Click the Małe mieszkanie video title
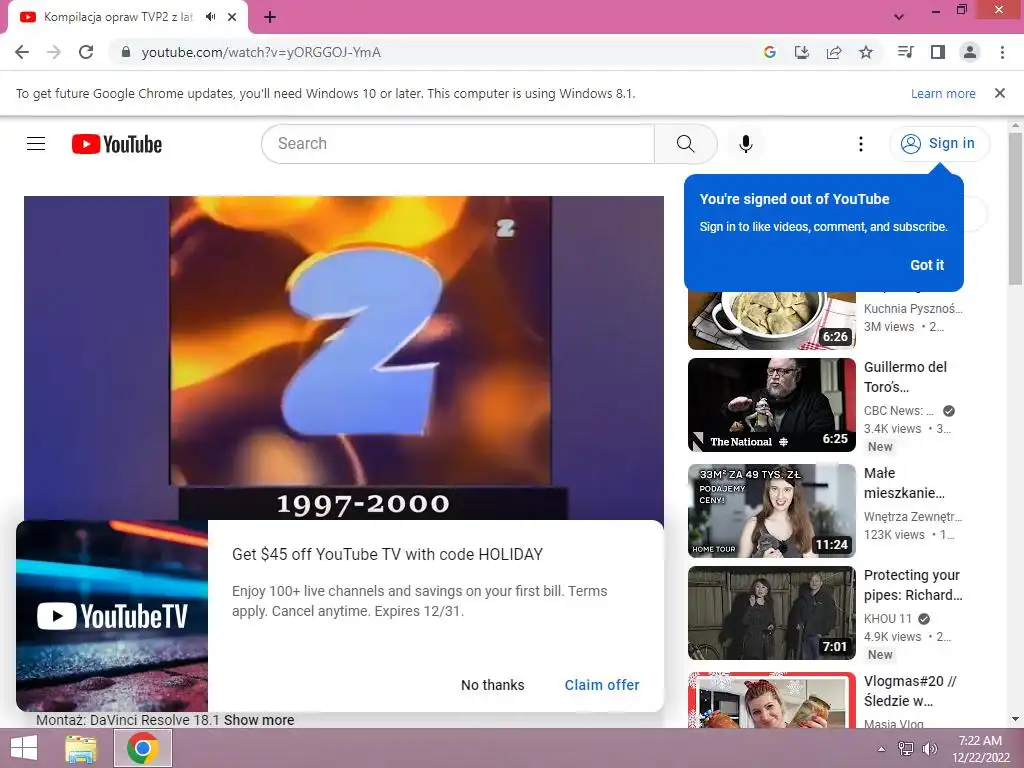 (x=904, y=483)
